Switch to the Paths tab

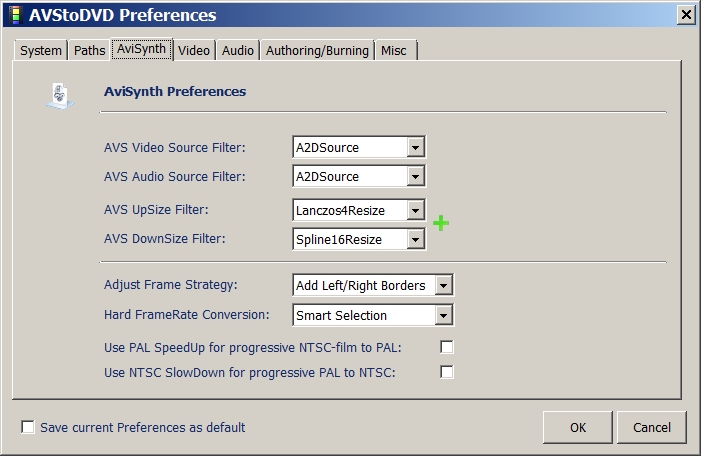(x=89, y=50)
